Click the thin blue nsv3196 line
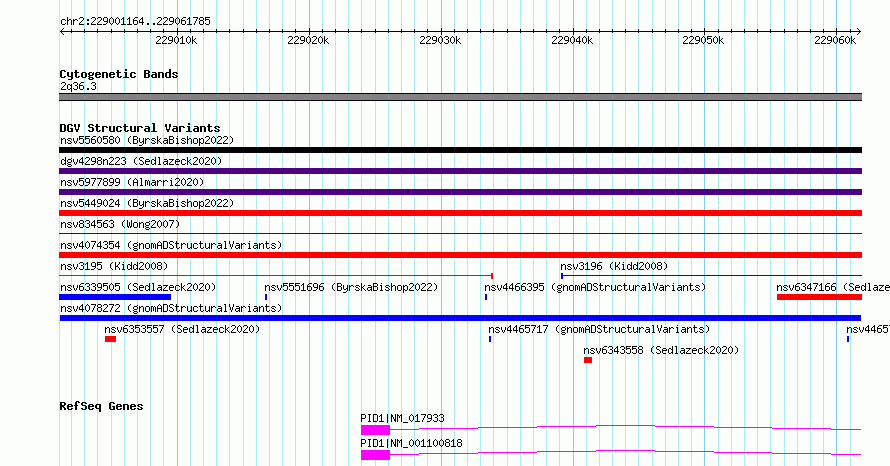 [711, 276]
